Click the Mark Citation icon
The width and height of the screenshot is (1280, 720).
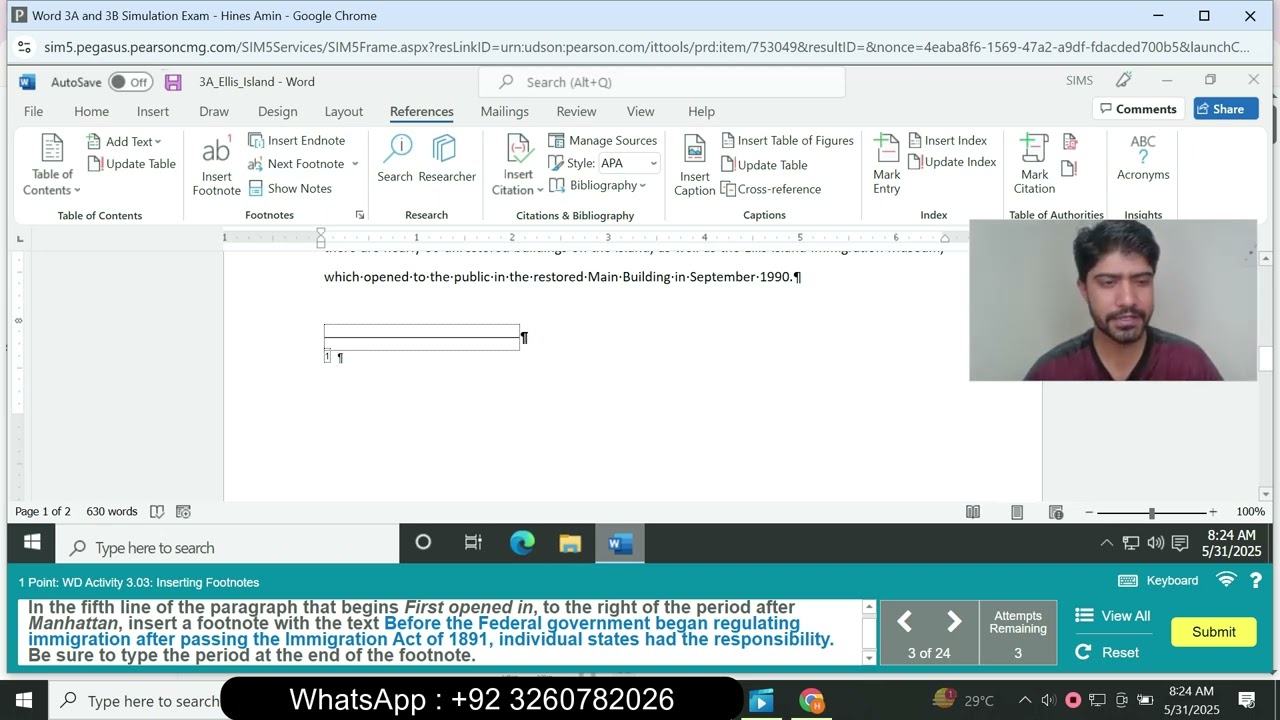click(x=1034, y=165)
